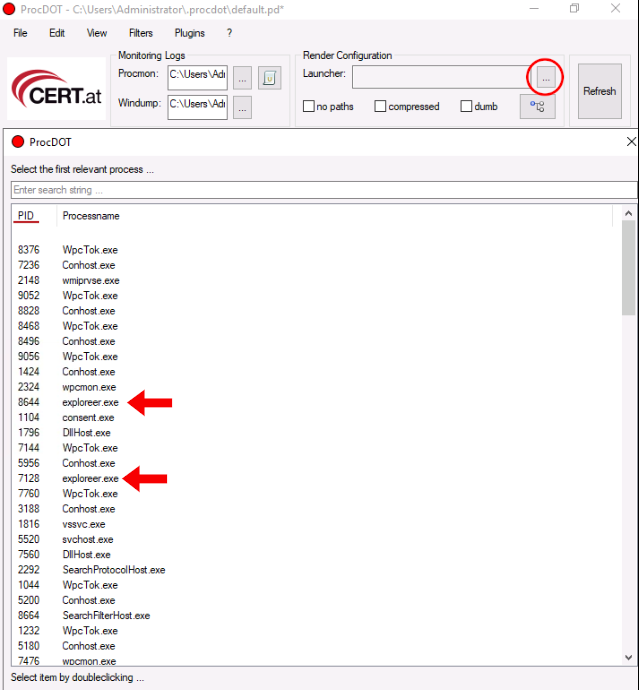Click the Windump path input field
This screenshot has width=639, height=690.
point(198,107)
